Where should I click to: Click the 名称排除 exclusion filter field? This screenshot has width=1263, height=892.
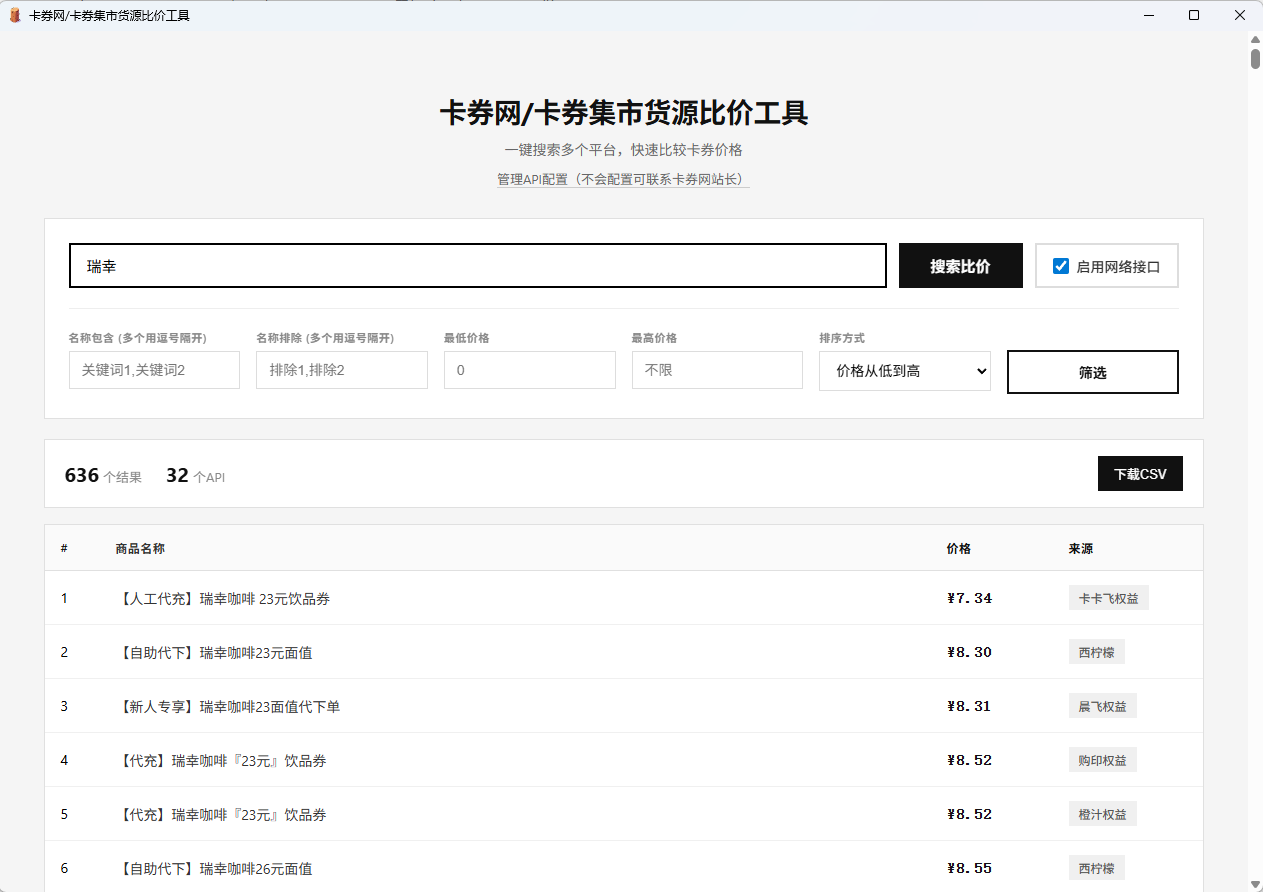tap(341, 369)
